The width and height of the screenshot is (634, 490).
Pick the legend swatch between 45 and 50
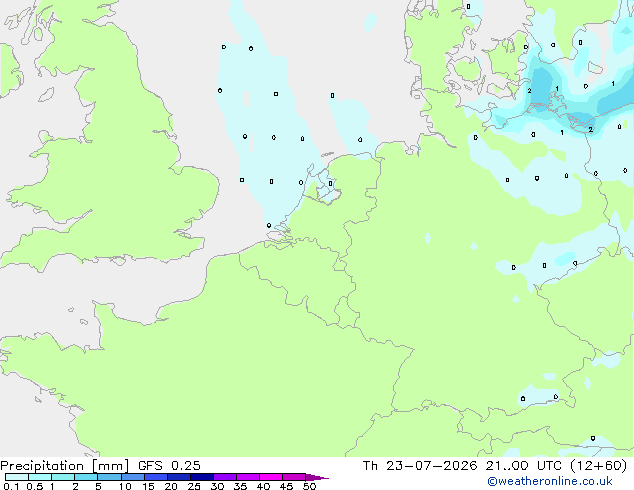pos(294,477)
